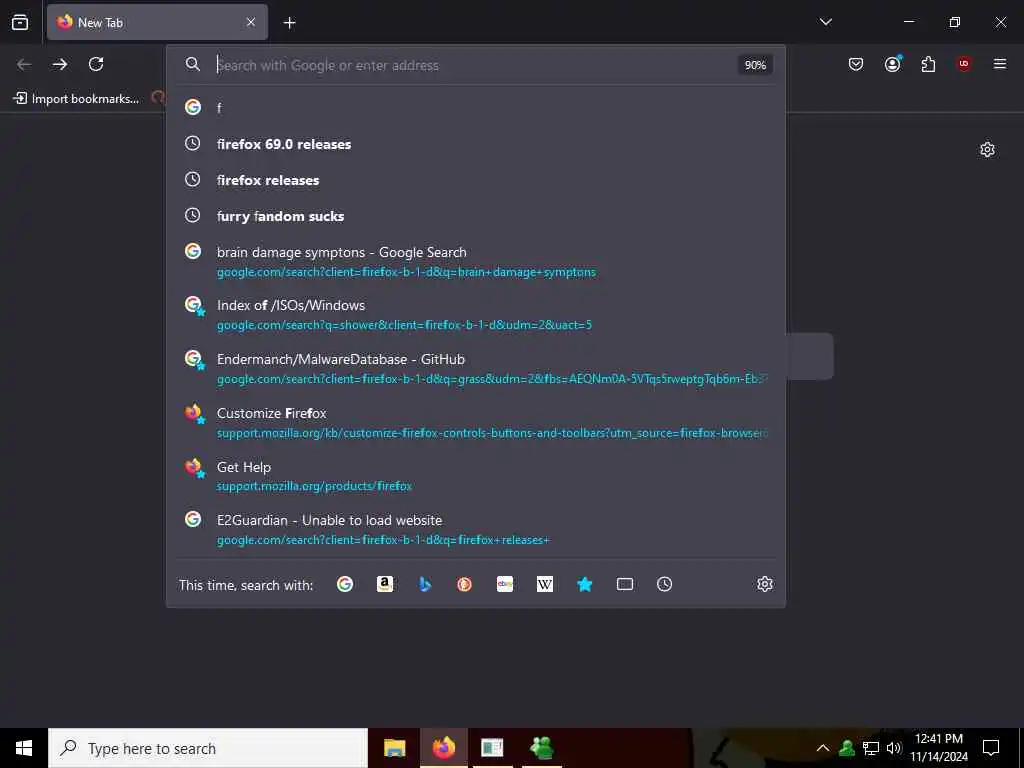Screen dimensions: 1024x768
Task: Close the New Tab tab
Action: tap(251, 22)
